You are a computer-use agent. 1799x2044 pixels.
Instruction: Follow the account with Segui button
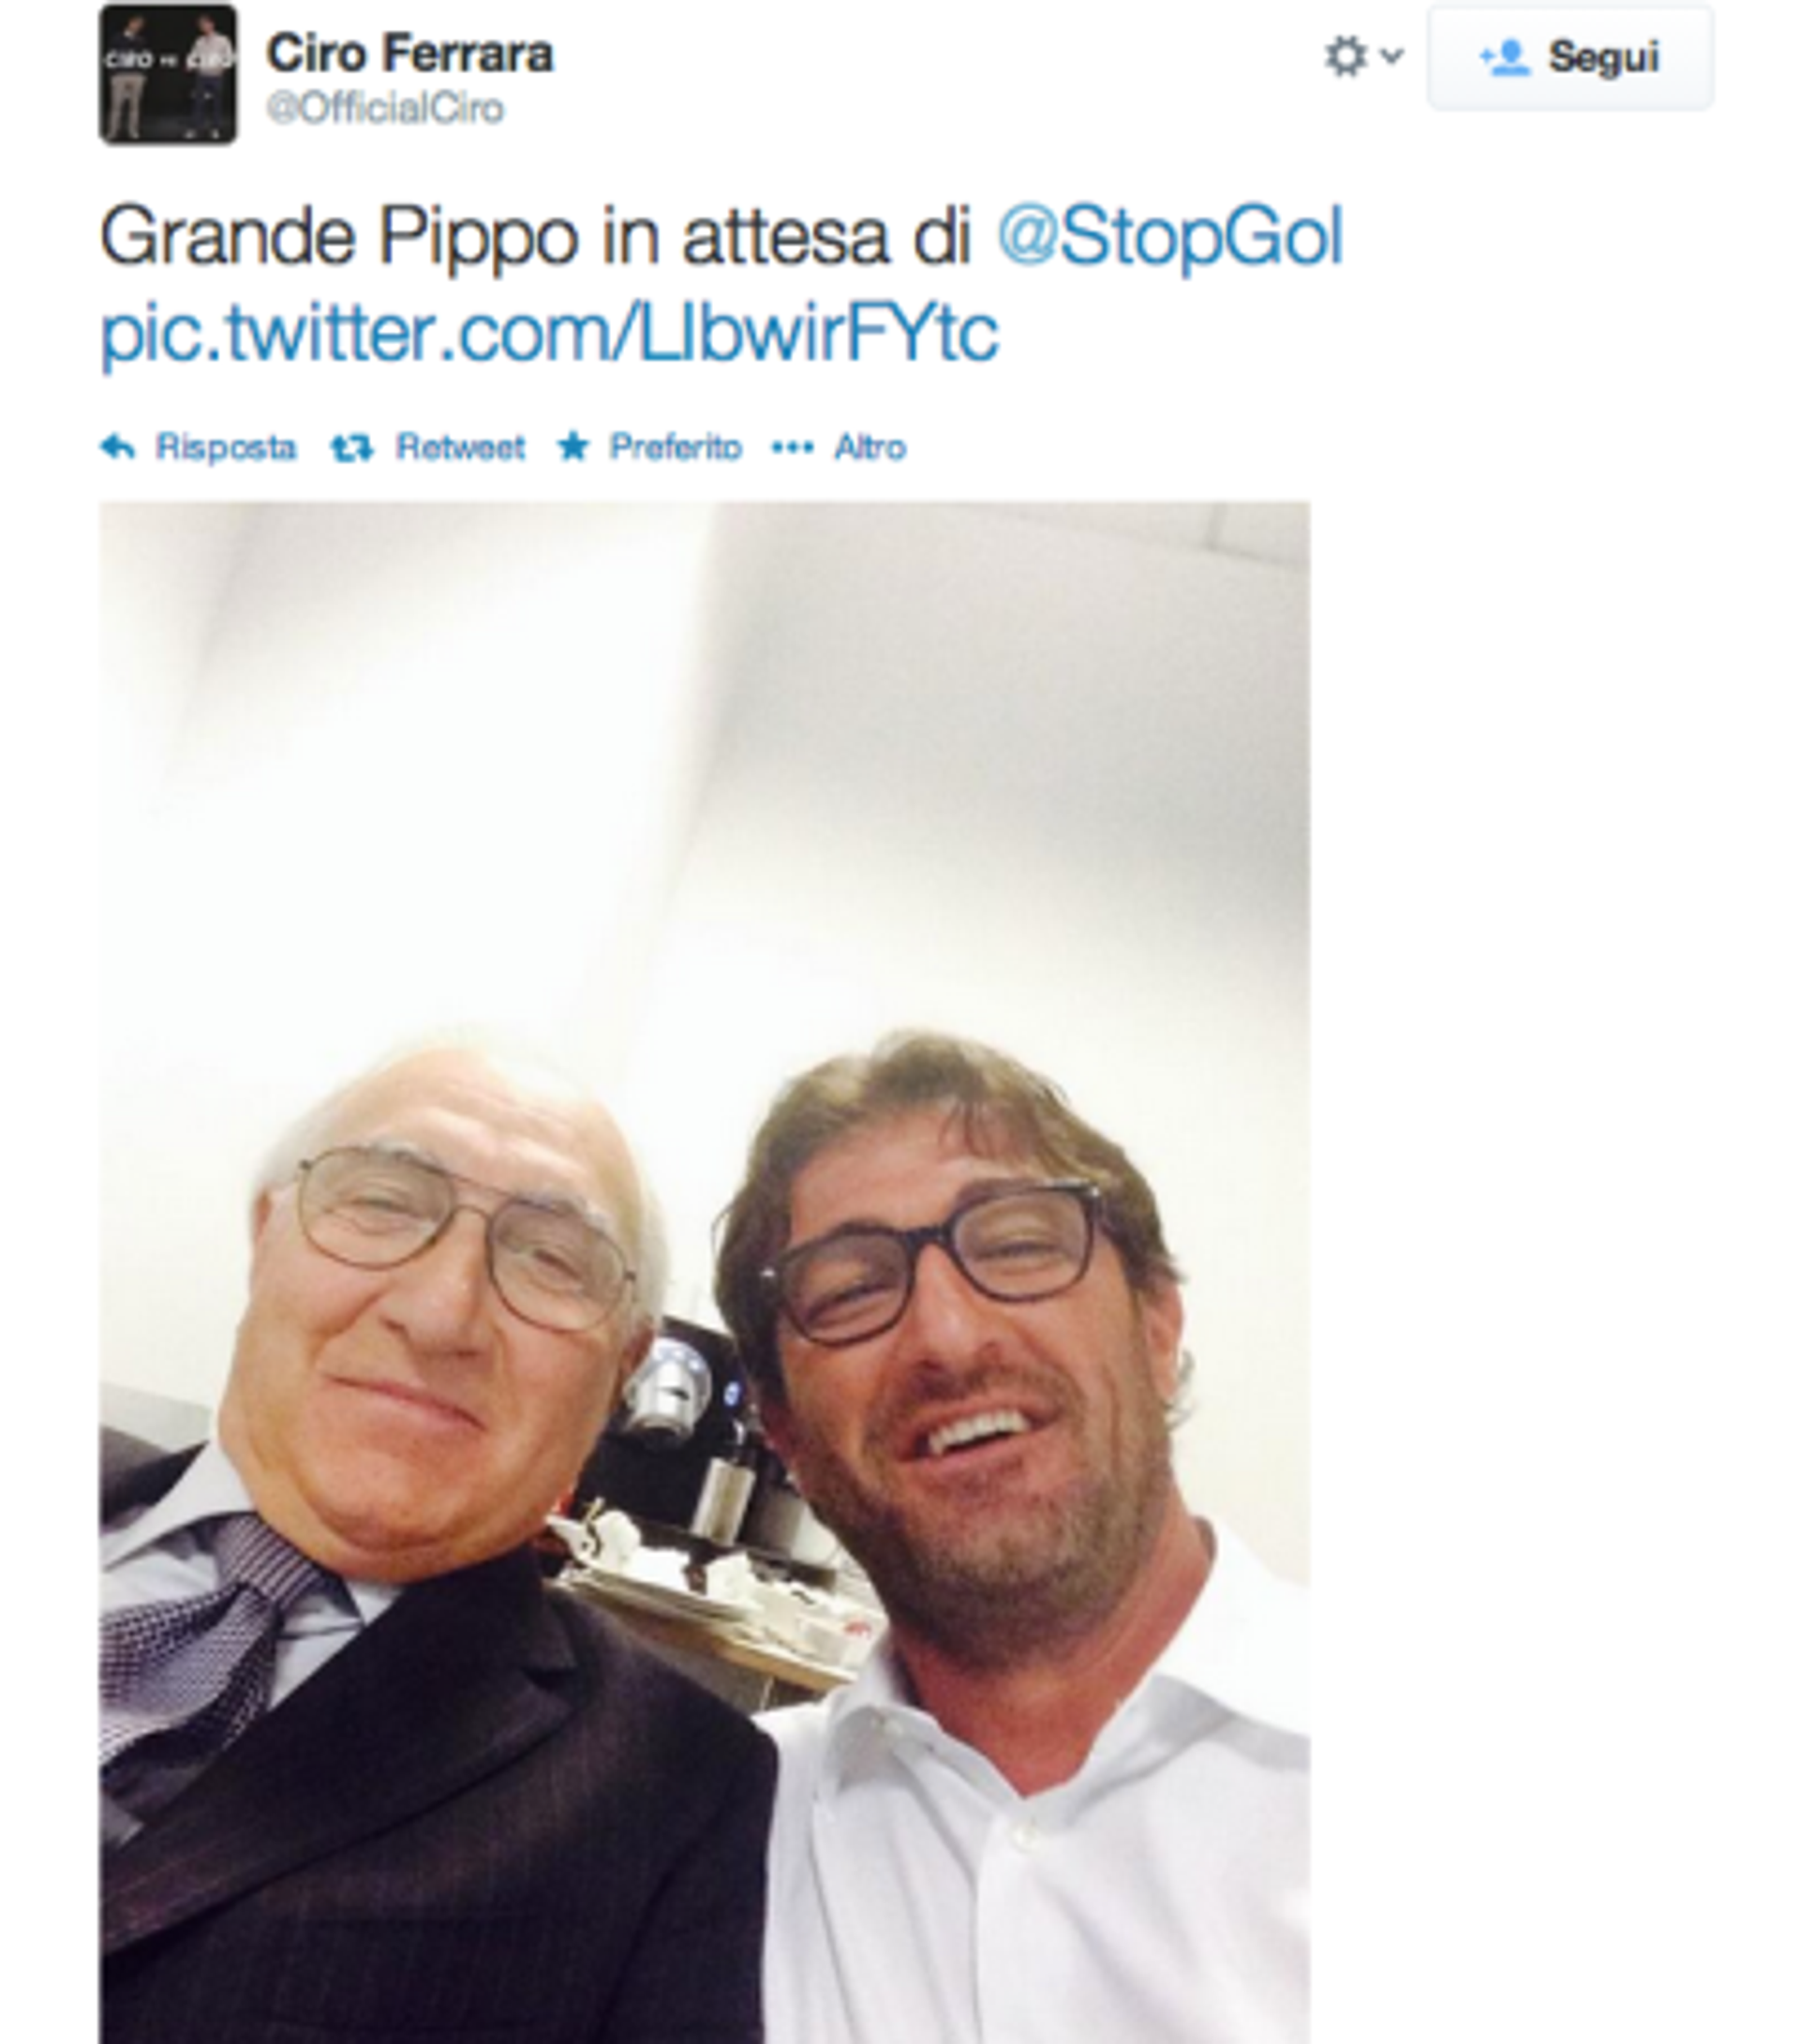[x=1570, y=57]
